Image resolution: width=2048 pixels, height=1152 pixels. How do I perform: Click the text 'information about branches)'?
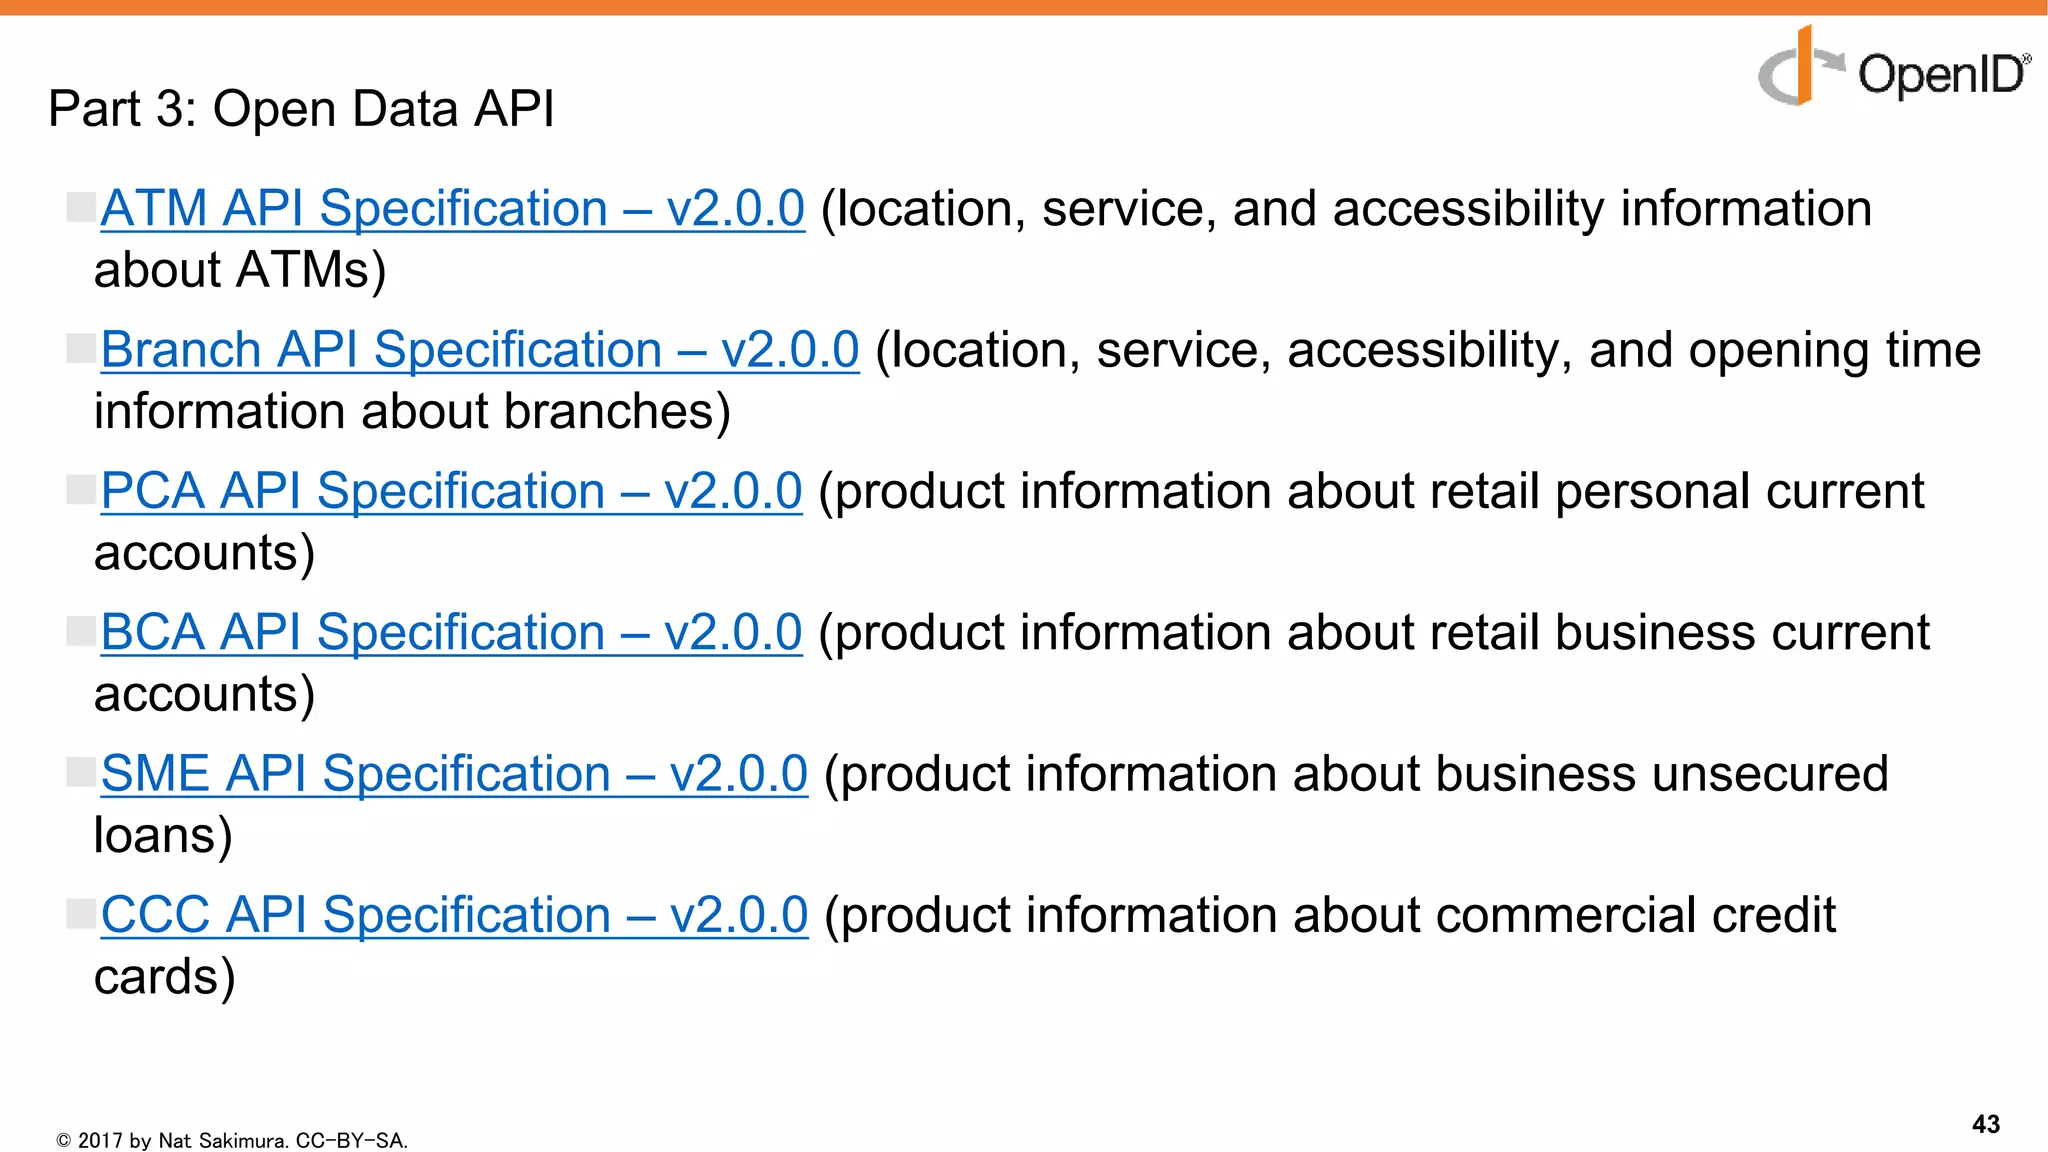coord(412,411)
